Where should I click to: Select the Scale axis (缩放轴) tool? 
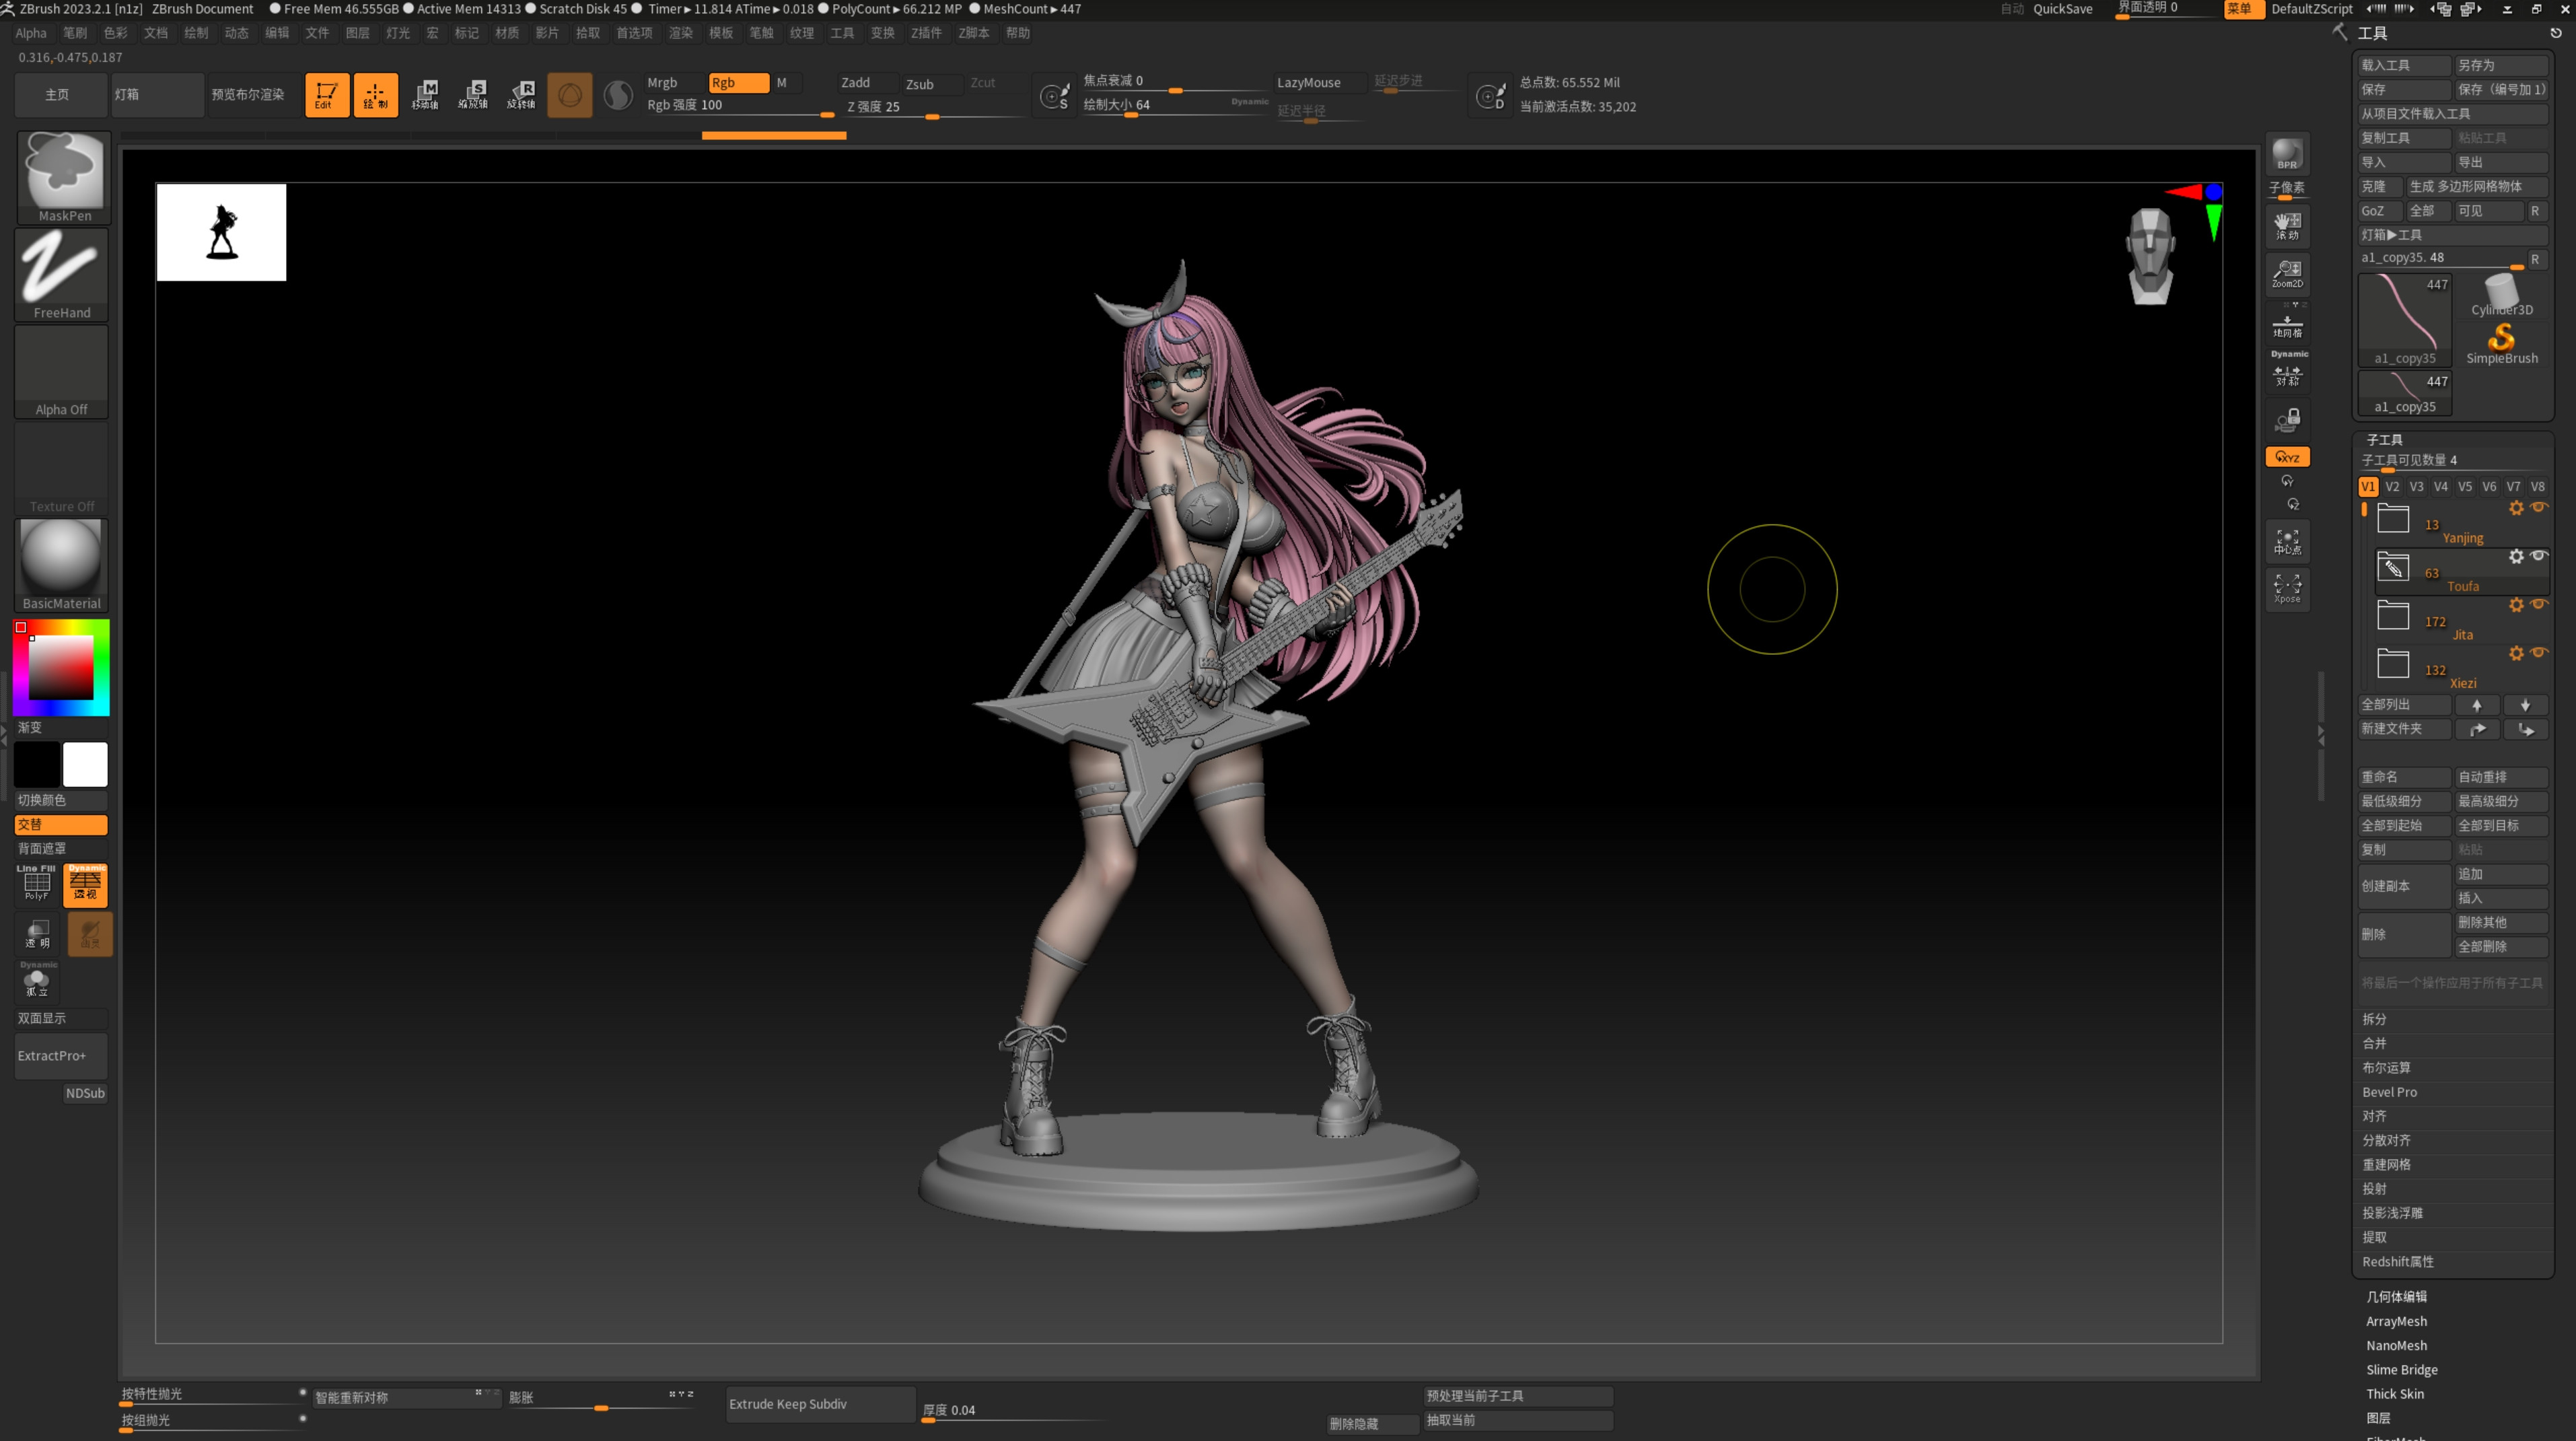pos(473,95)
